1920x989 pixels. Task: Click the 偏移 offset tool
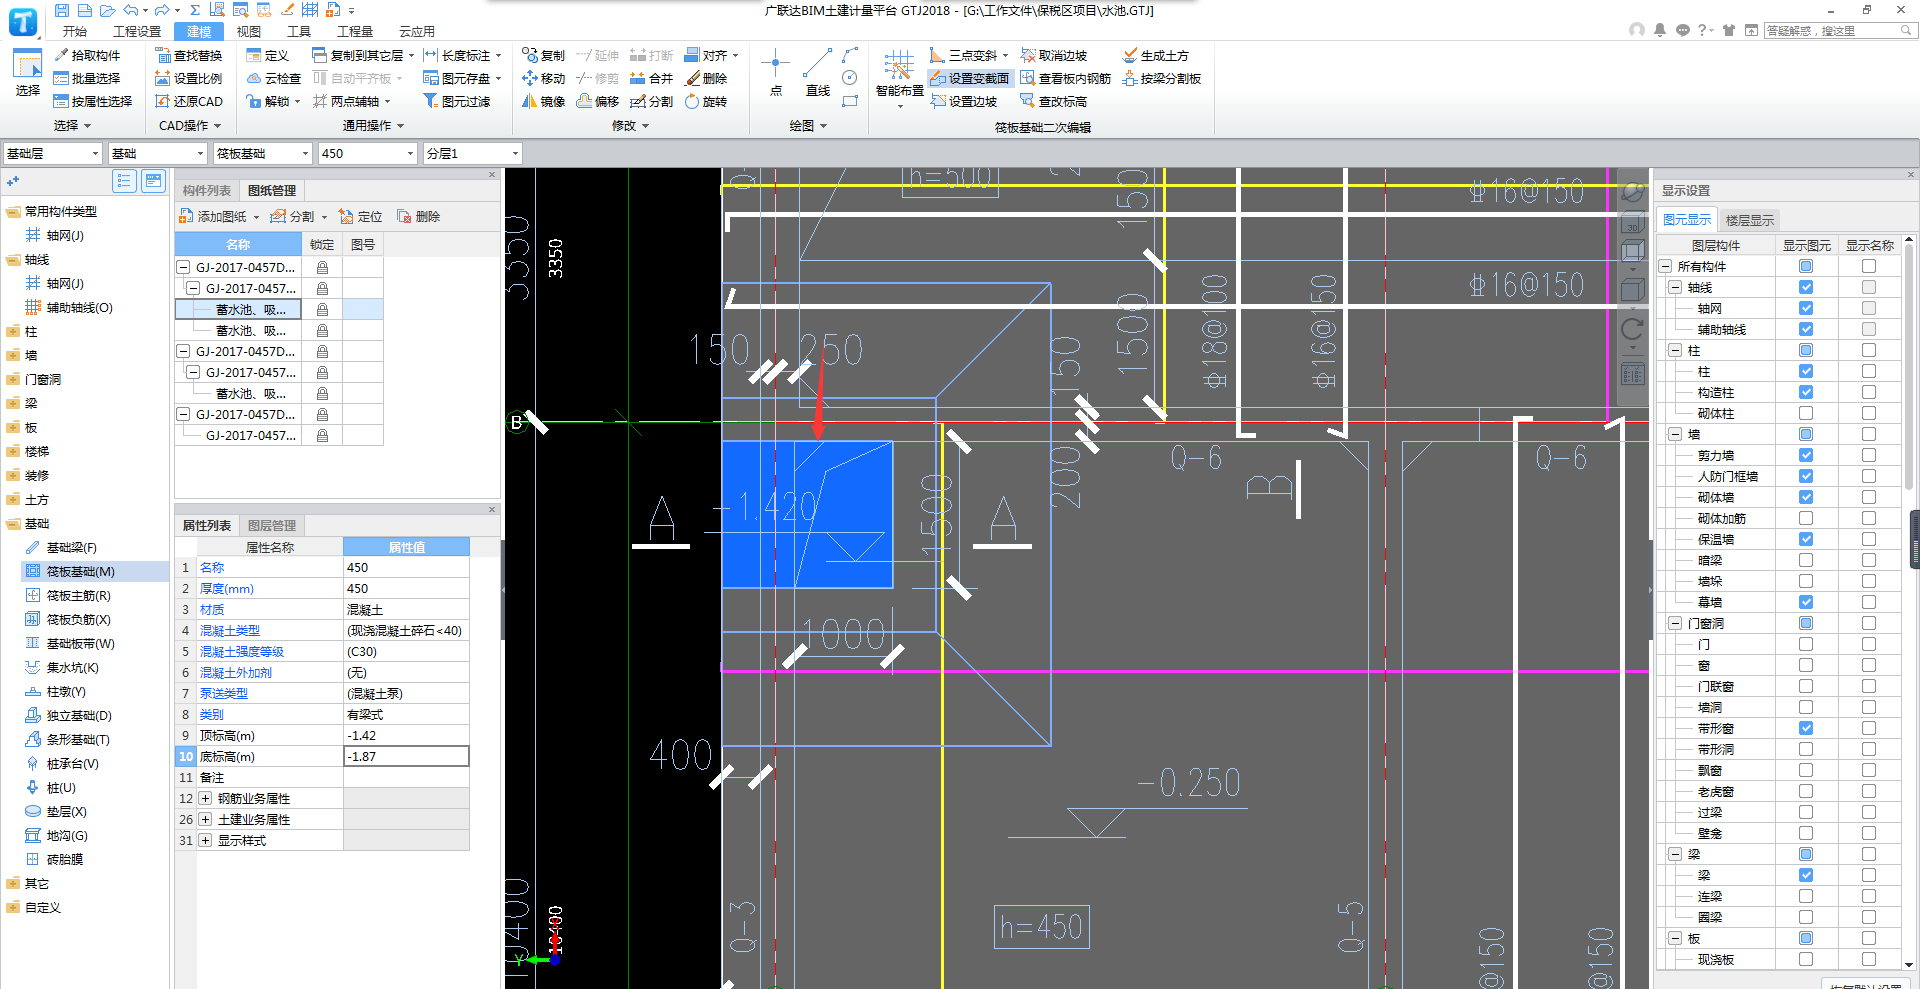pyautogui.click(x=598, y=101)
